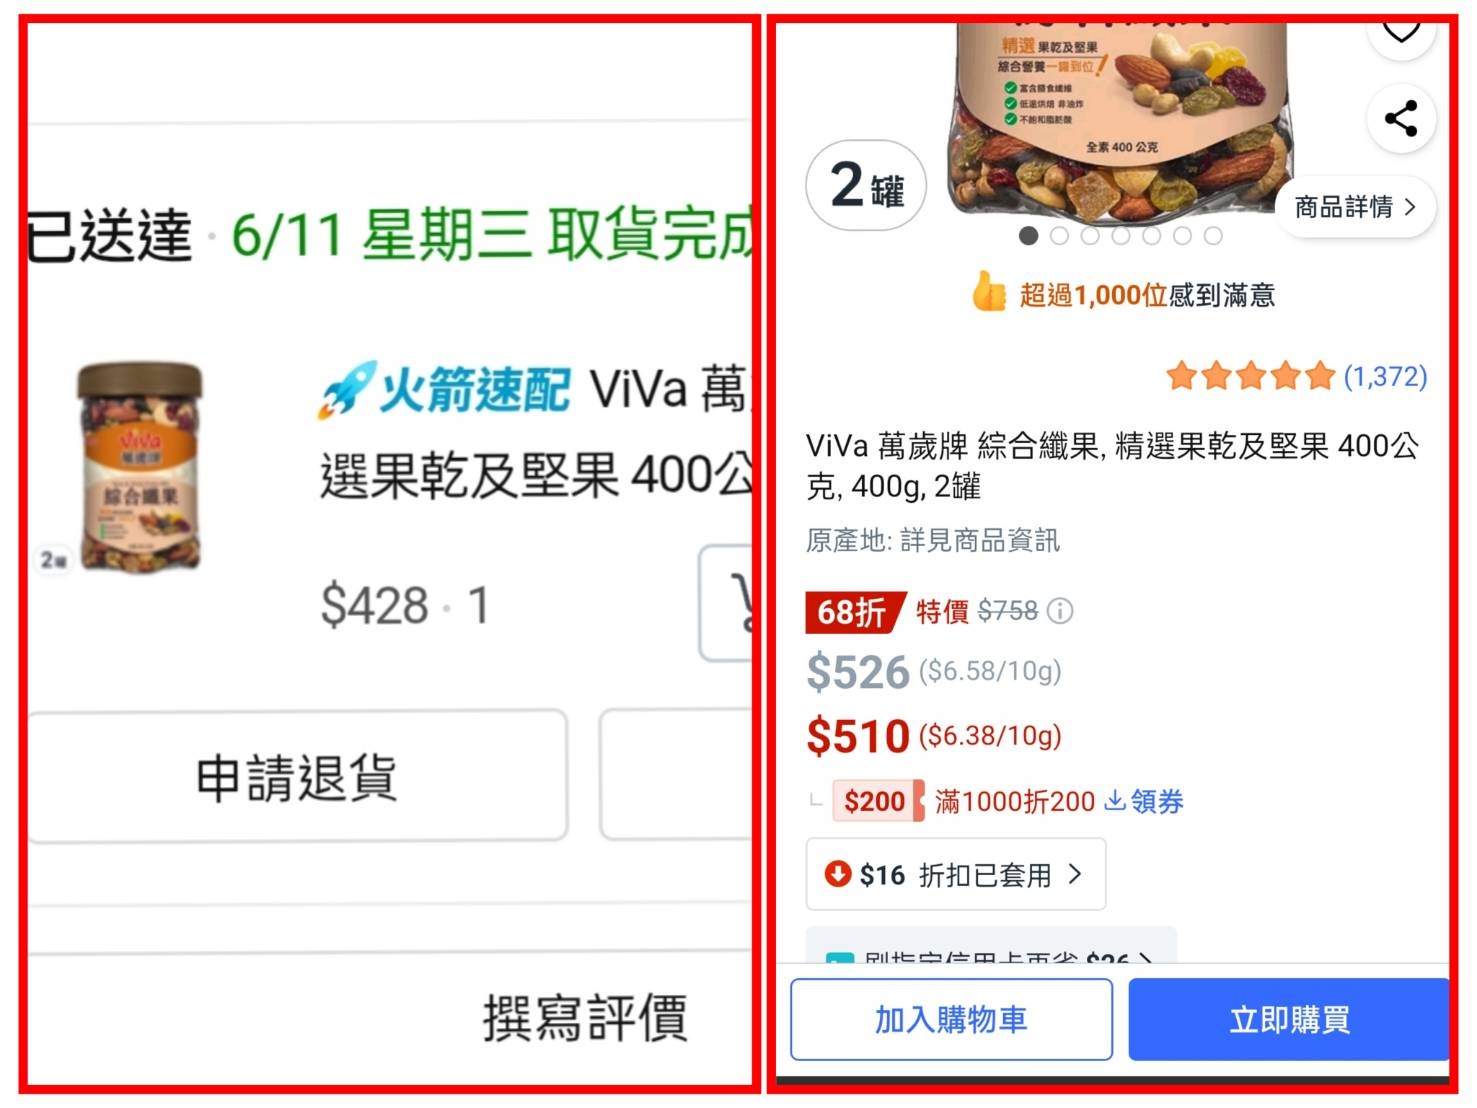Click the five-star rating icons
The image size is (1477, 1108).
pos(1251,377)
